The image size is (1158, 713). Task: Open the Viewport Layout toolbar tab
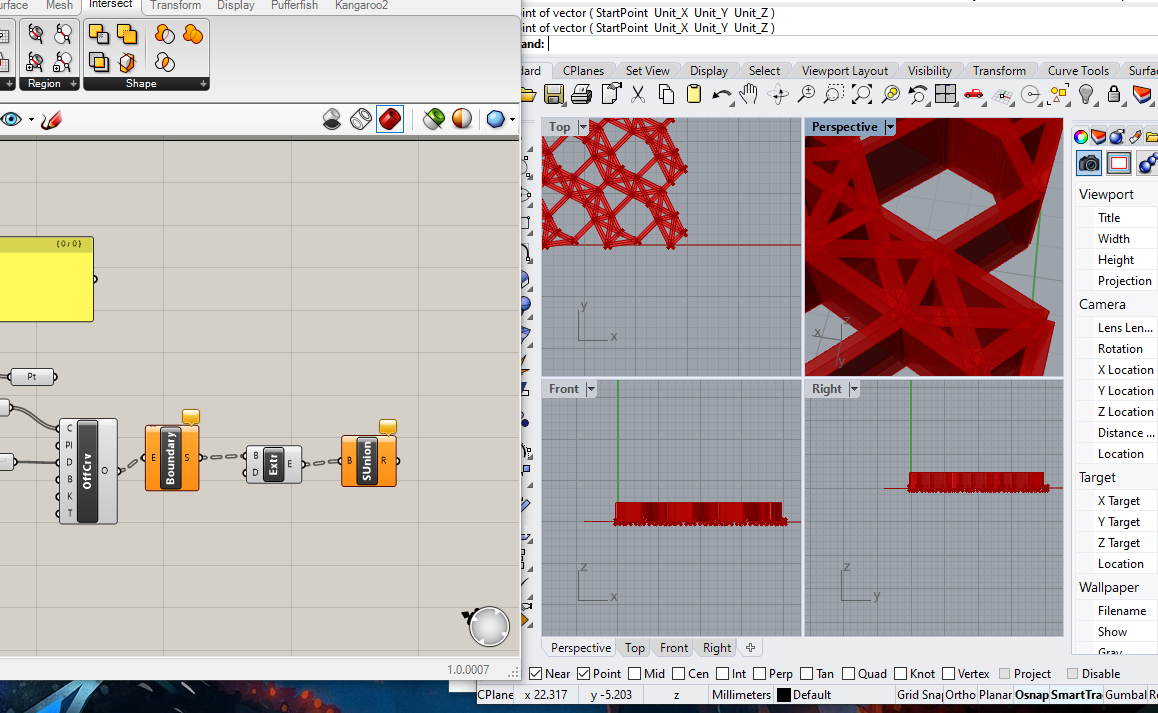pyautogui.click(x=845, y=71)
